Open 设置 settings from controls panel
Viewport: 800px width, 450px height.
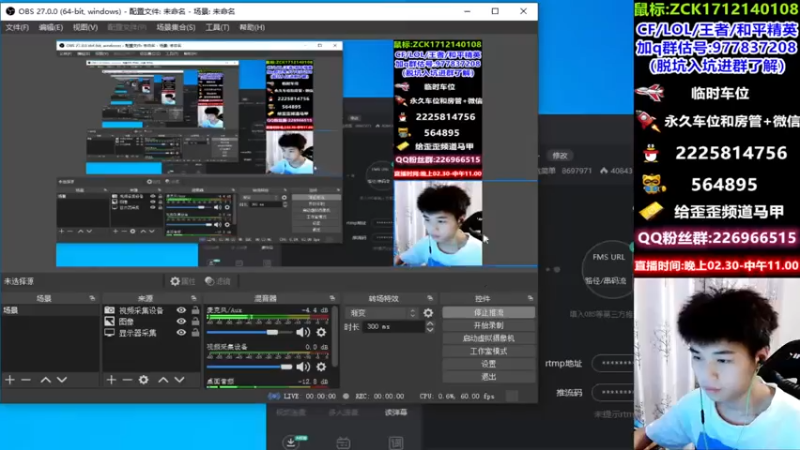pos(488,364)
